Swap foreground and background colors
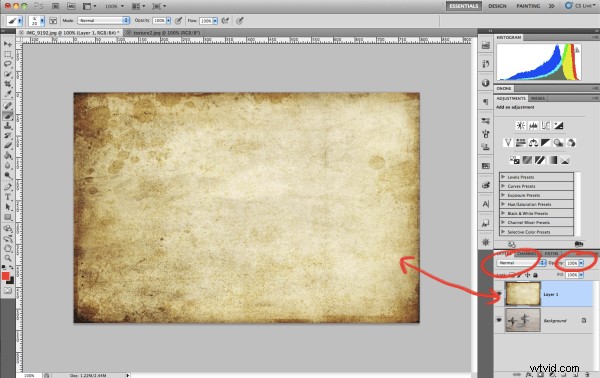The image size is (600, 378). pos(11,267)
